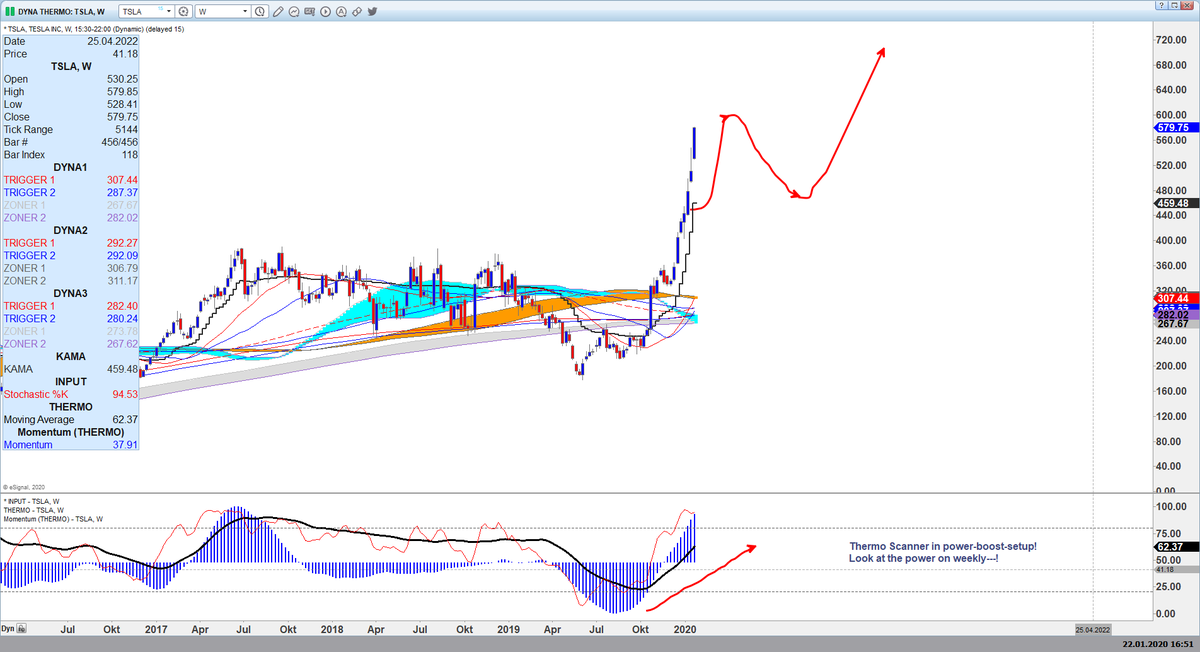This screenshot has height=652, width=1200.
Task: Click the 2018 label on time axis
Action: [332, 629]
